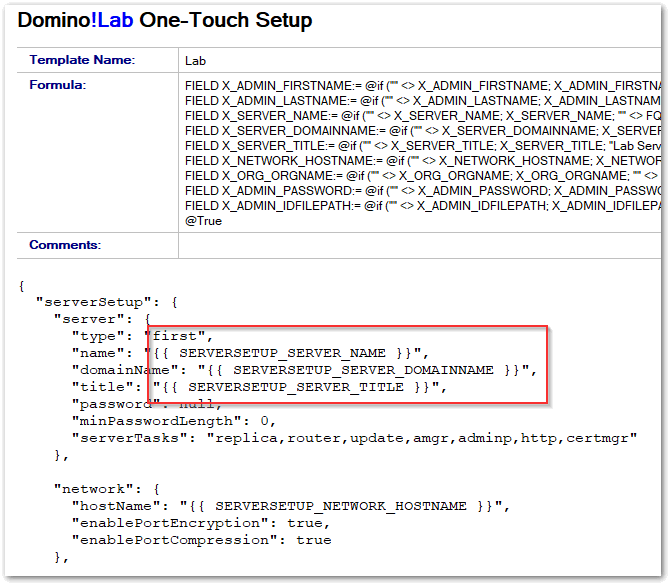This screenshot has height=585, width=670.
Task: Click the "enablePortCompression": true line
Action: (x=201, y=541)
